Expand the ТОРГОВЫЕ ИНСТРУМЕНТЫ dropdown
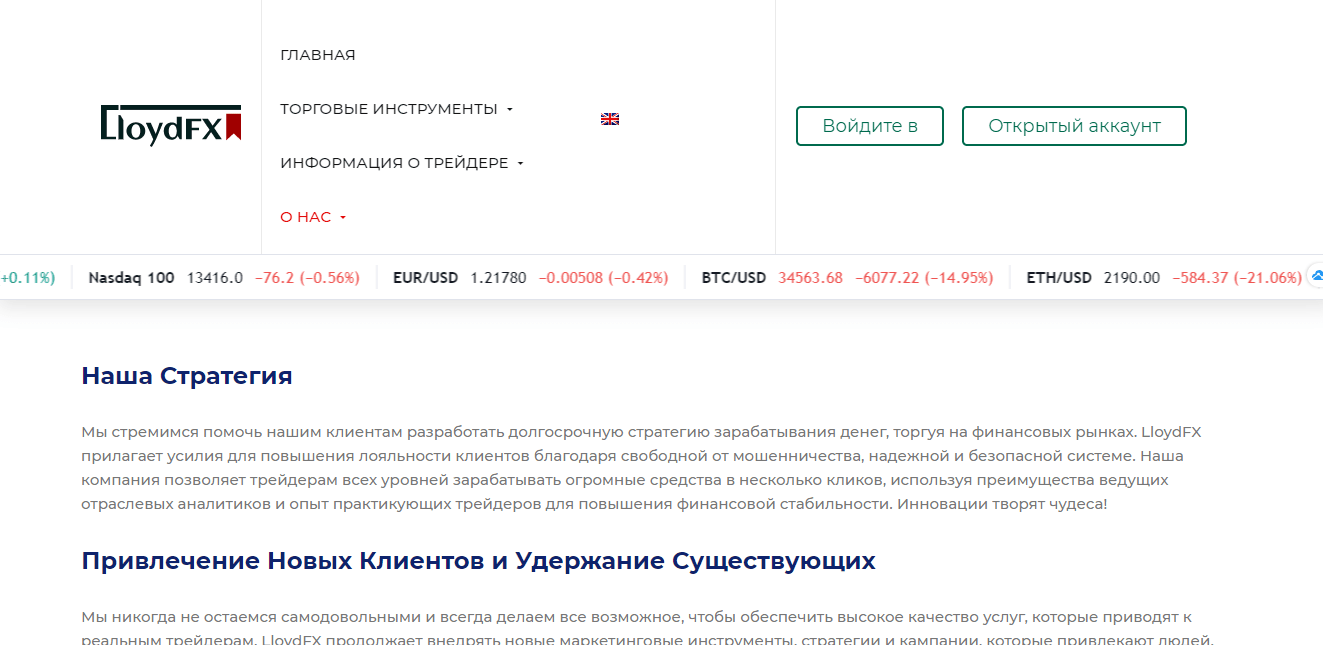Screen dimensions: 1323x645 [396, 109]
